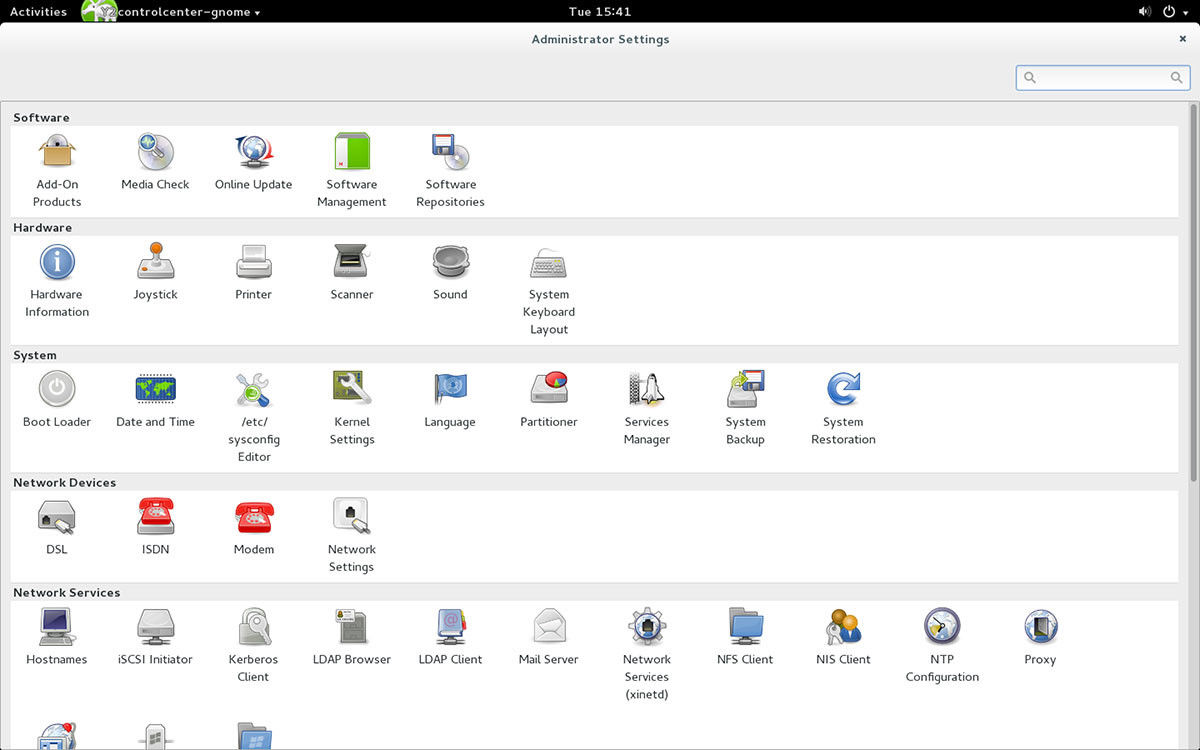Click the magnifier icon at the search field's right end

coord(1177,77)
